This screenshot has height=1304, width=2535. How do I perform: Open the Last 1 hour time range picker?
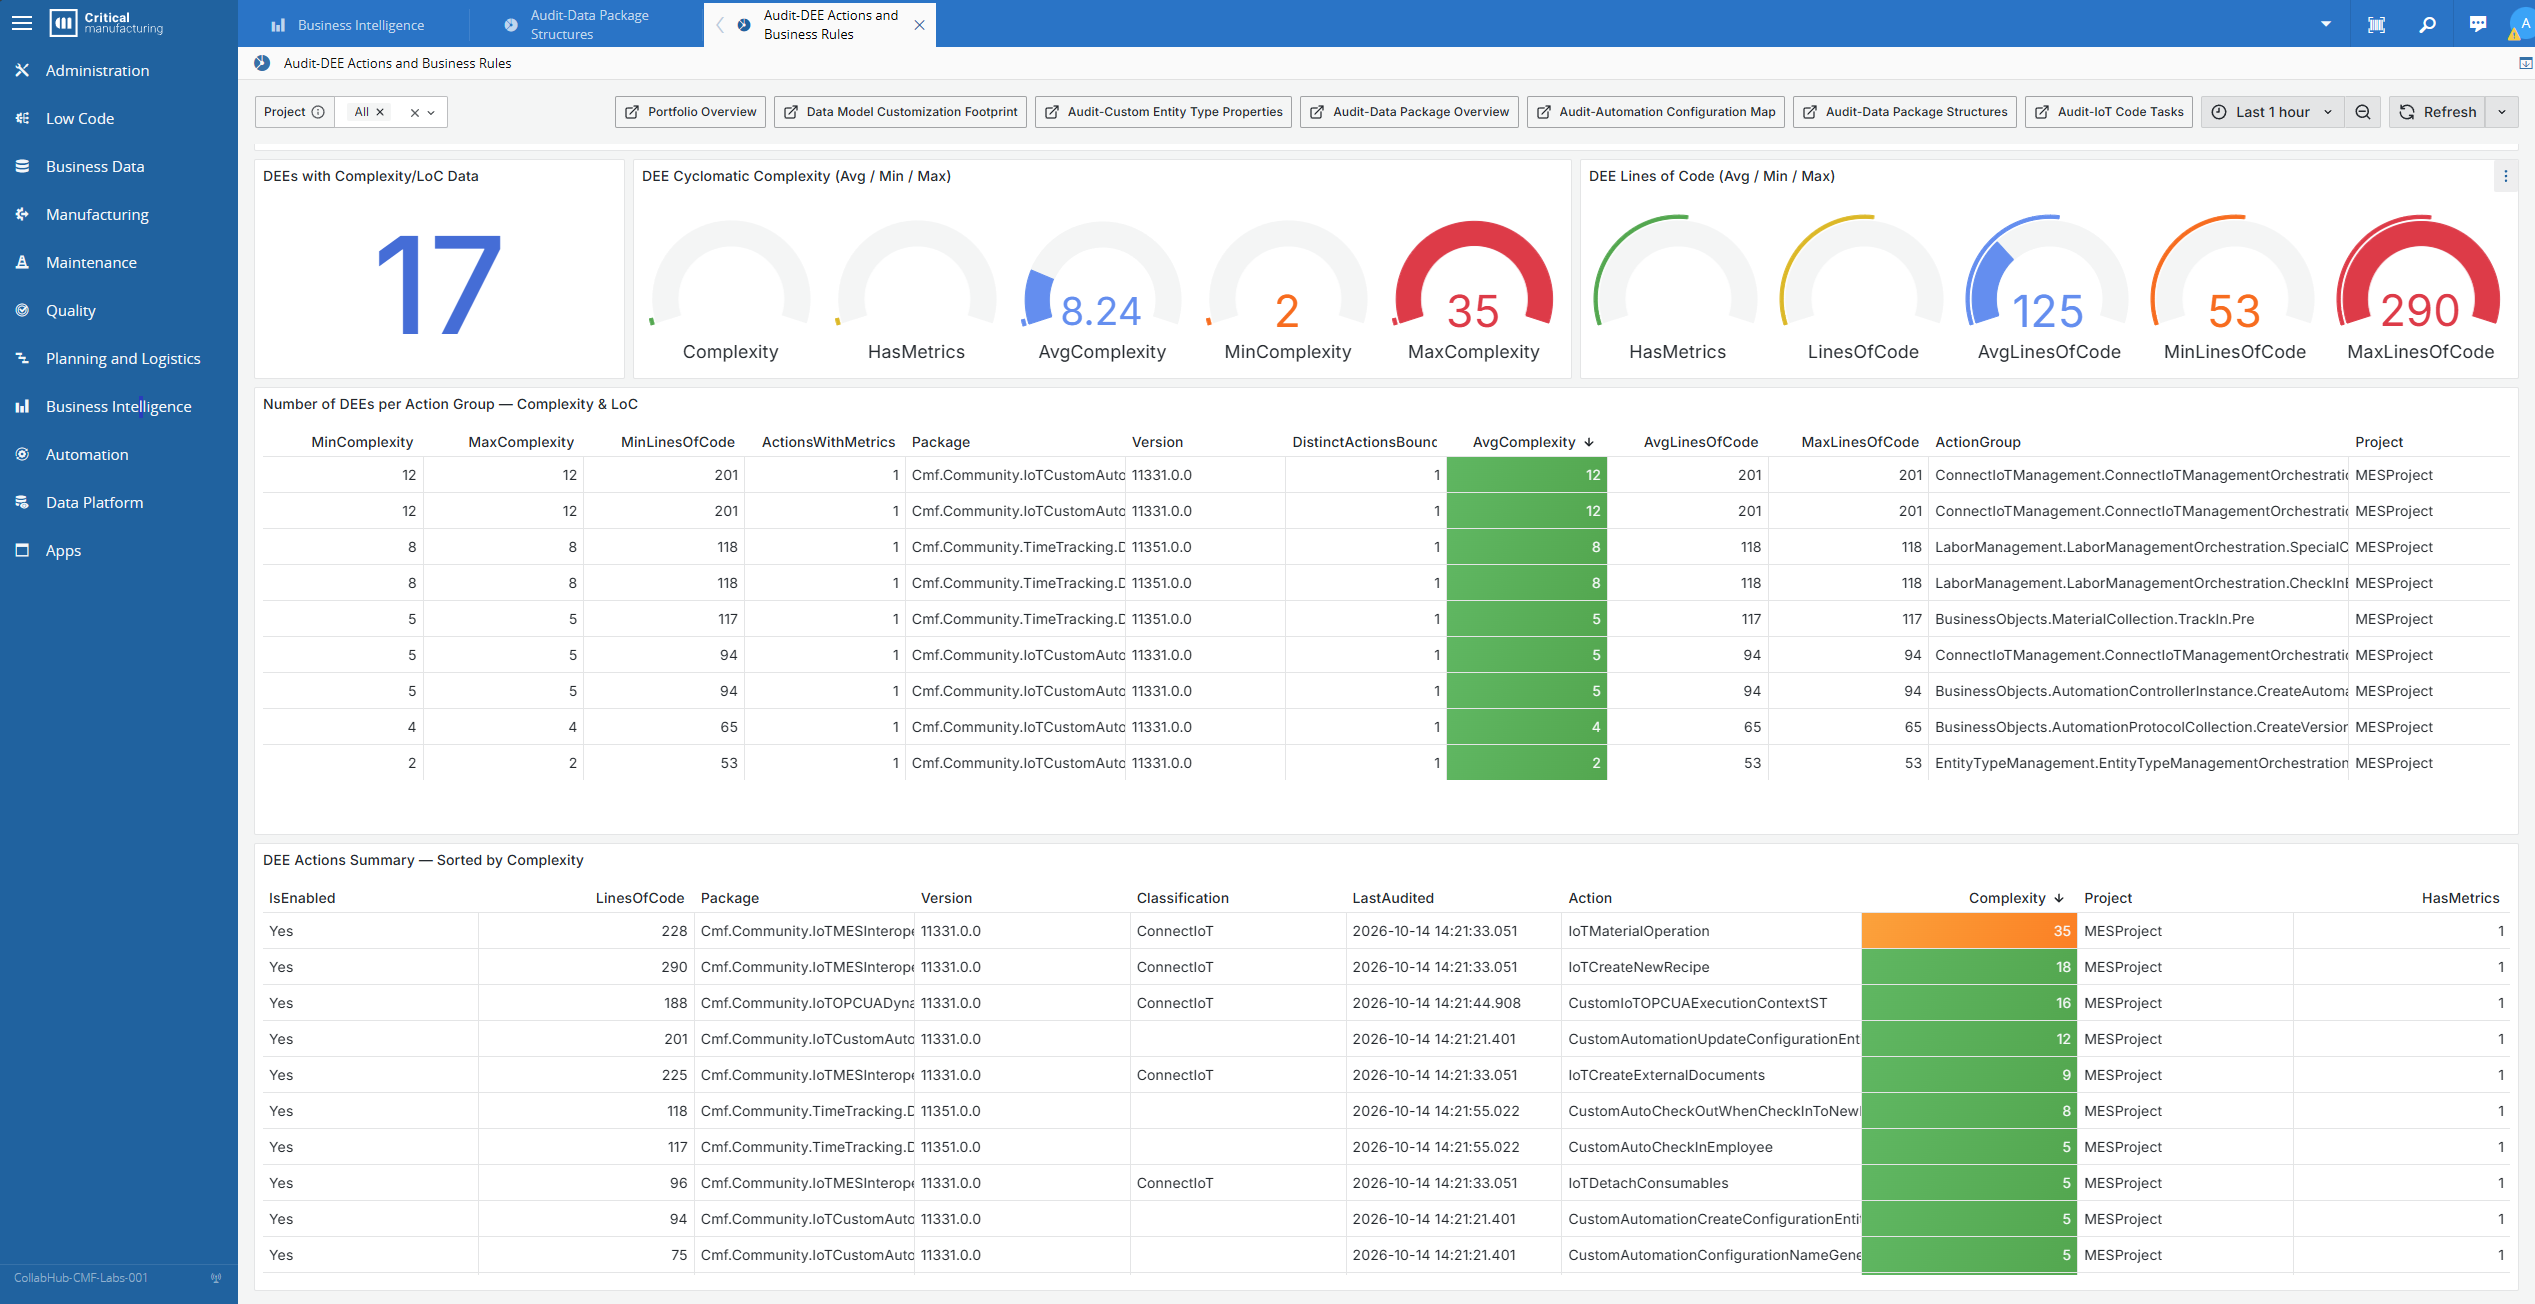pyautogui.click(x=2272, y=112)
